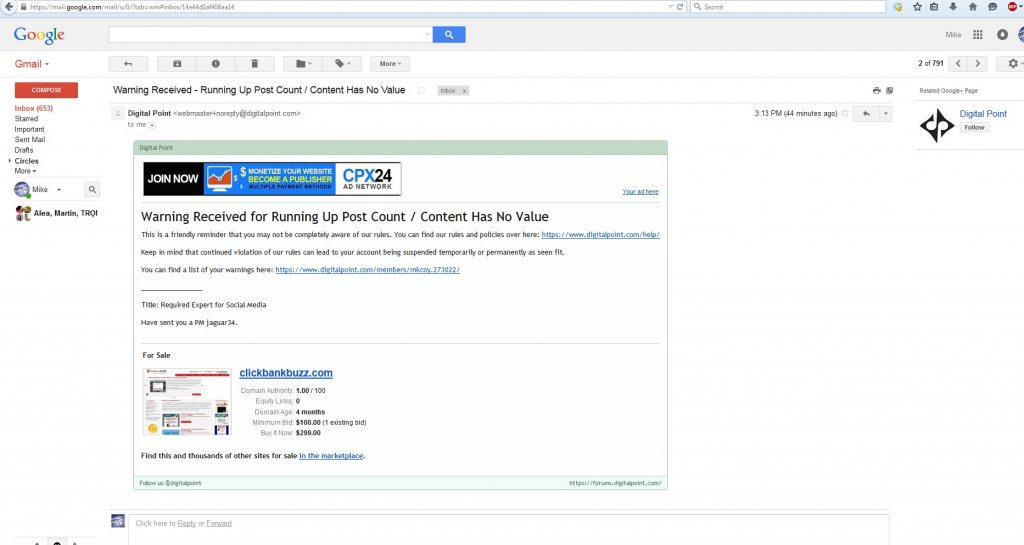Click the CPX24 Join Now banner ad
The width and height of the screenshot is (1024, 545).
click(x=272, y=178)
